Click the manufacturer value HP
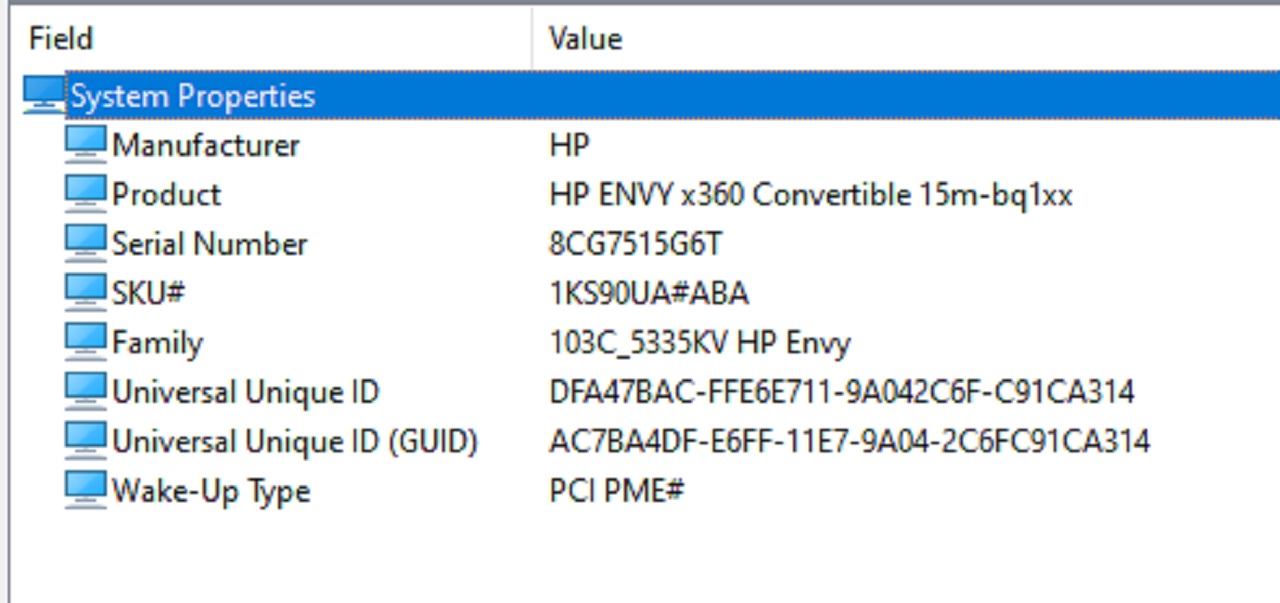Screen dimensions: 1280x603 point(569,145)
